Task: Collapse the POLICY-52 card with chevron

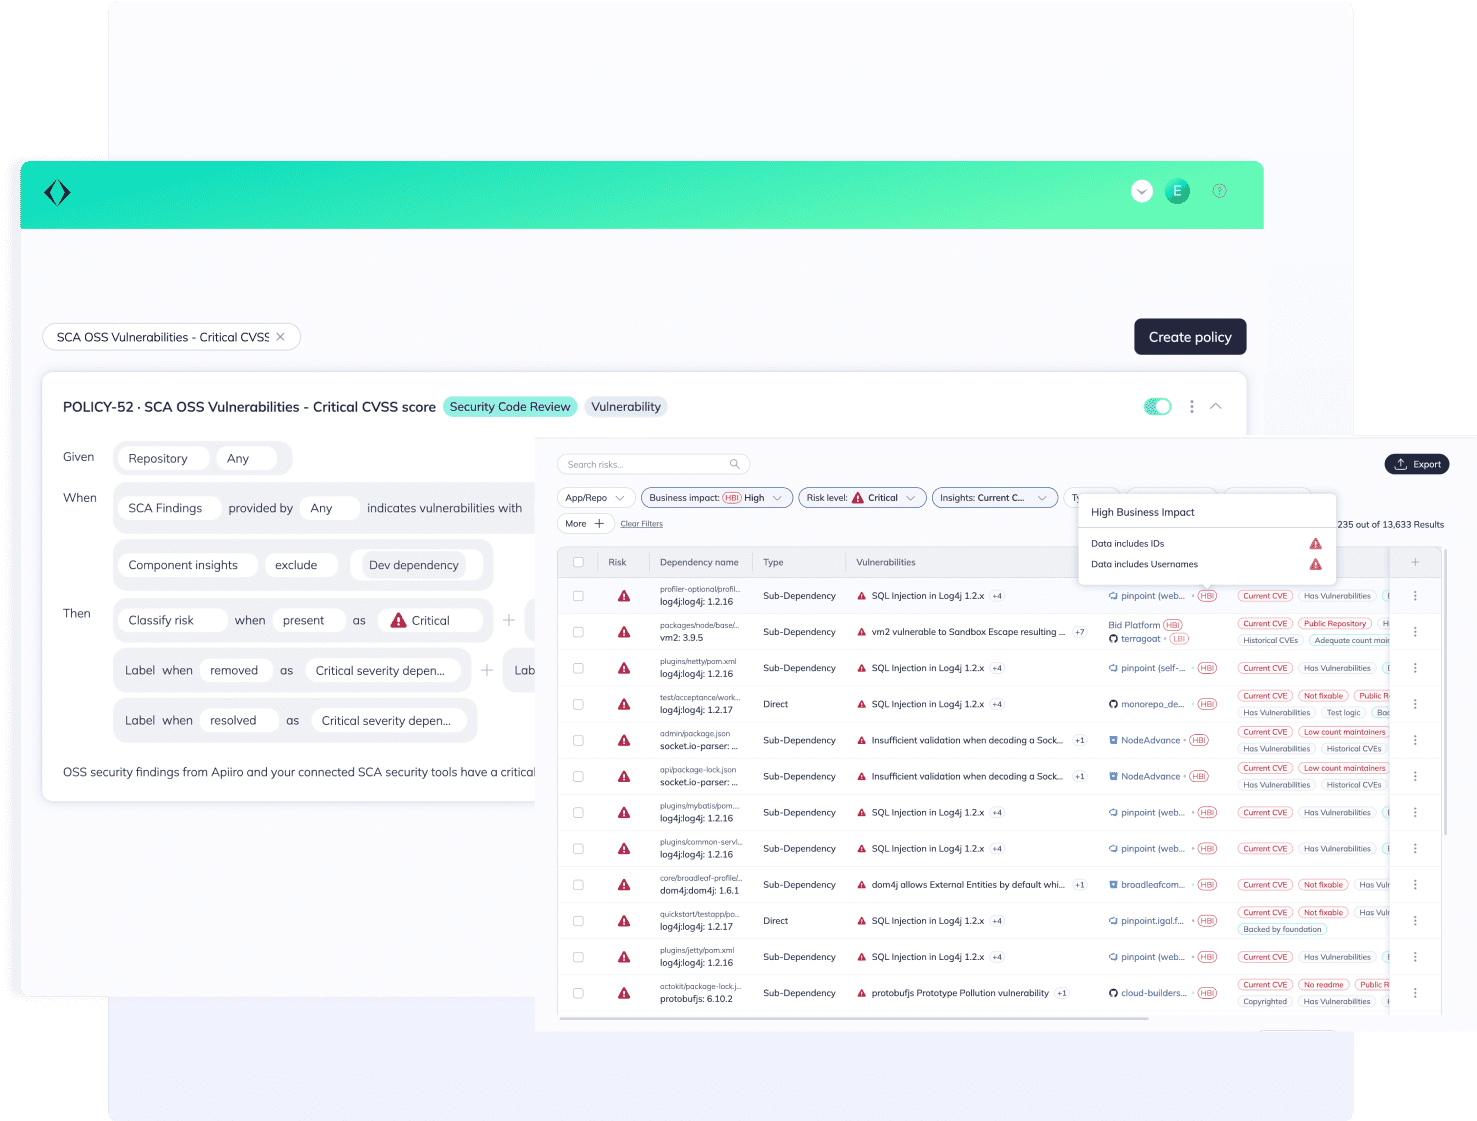Action: point(1216,406)
